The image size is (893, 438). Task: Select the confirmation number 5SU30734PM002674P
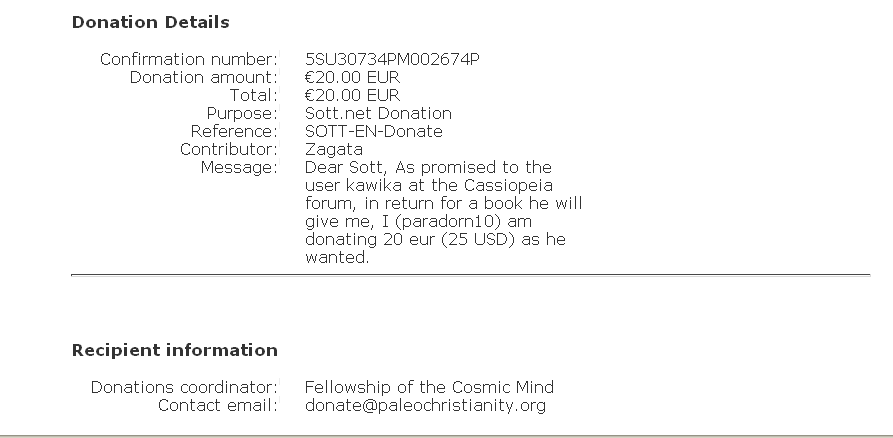tap(392, 60)
